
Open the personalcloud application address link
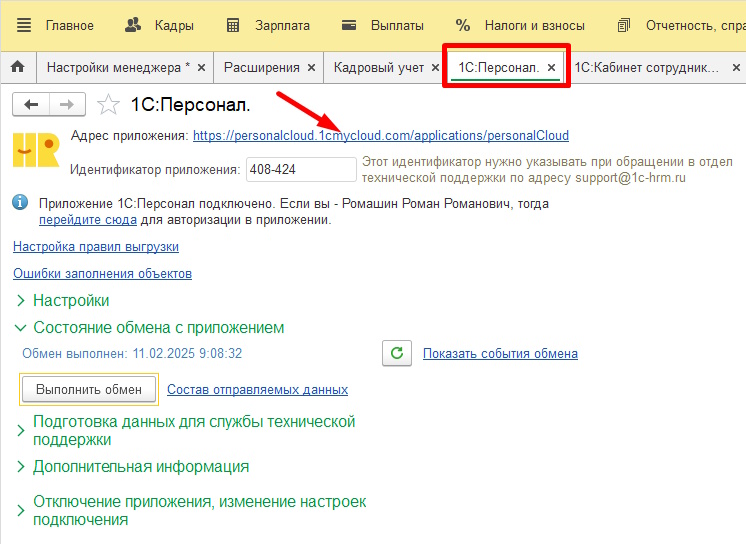point(381,136)
